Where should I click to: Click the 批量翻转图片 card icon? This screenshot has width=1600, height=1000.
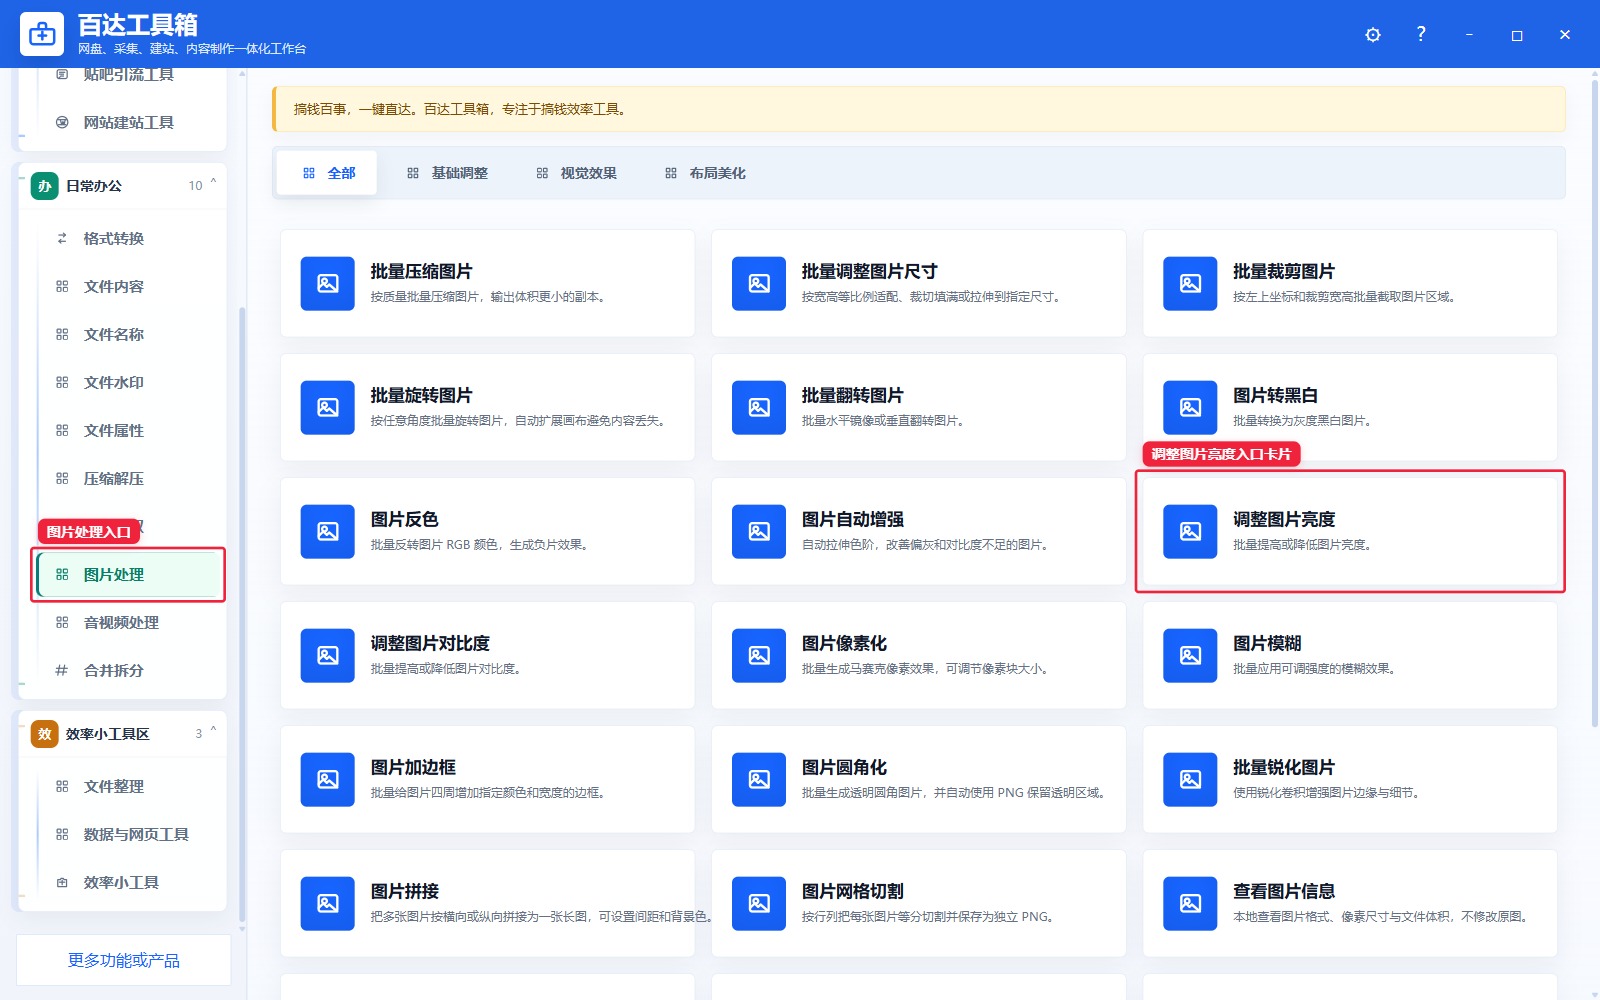759,408
